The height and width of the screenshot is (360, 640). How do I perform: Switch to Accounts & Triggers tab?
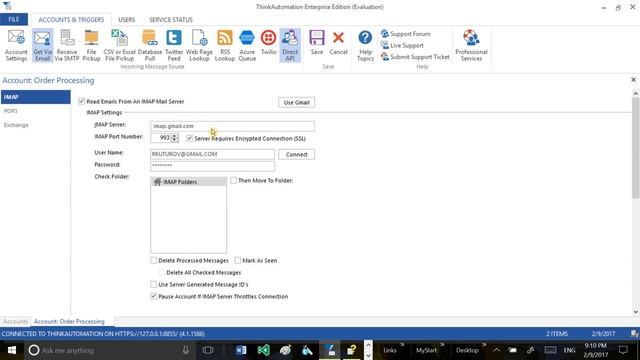point(71,20)
